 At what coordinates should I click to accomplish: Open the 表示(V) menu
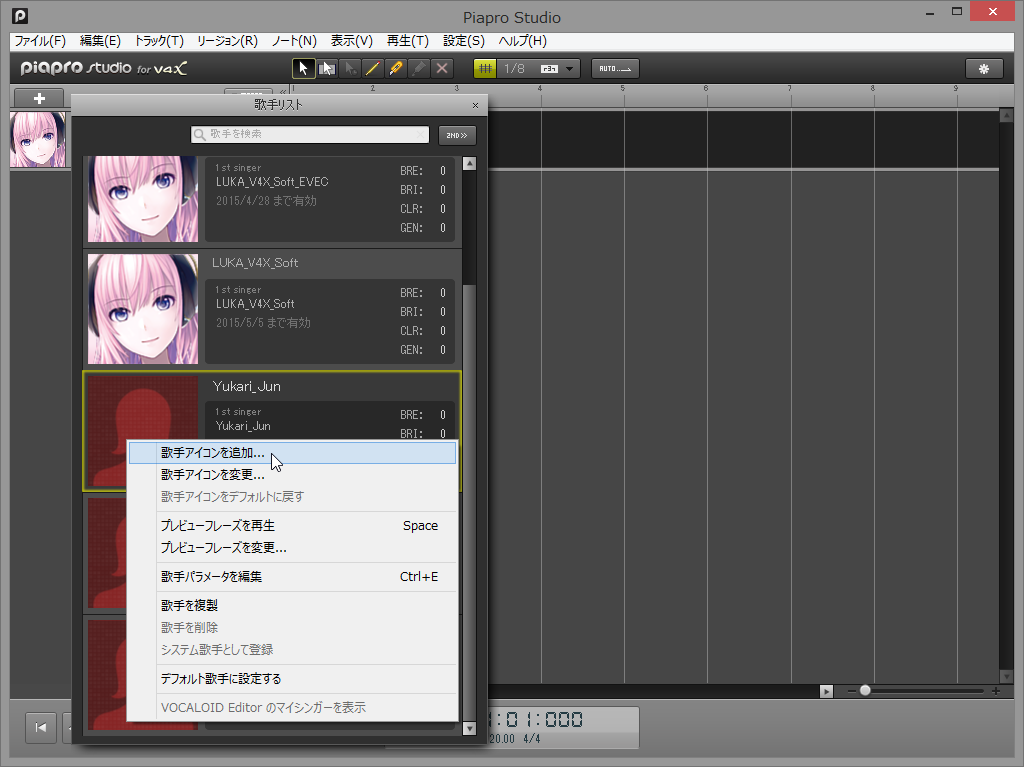(x=351, y=41)
